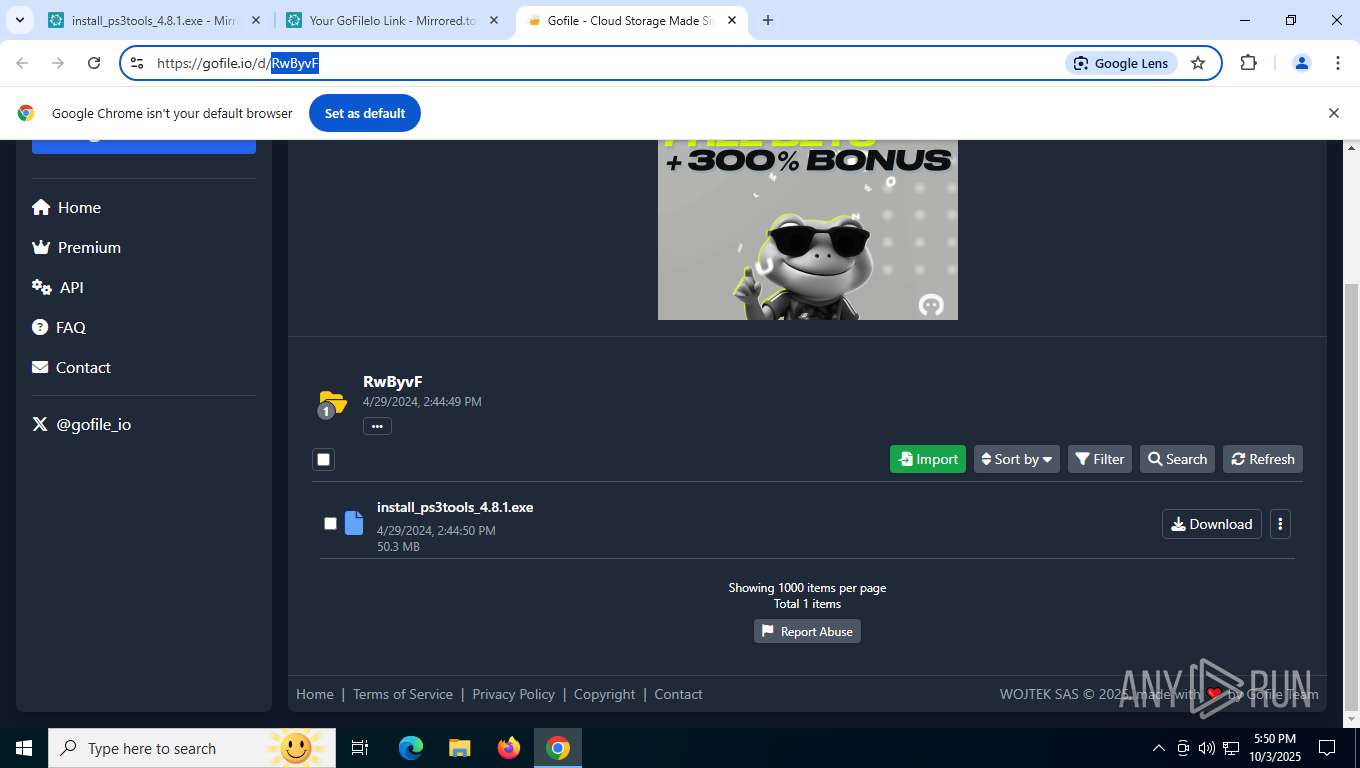Tick the install_ps3tools_4.8.1.exe checkbox

point(330,523)
